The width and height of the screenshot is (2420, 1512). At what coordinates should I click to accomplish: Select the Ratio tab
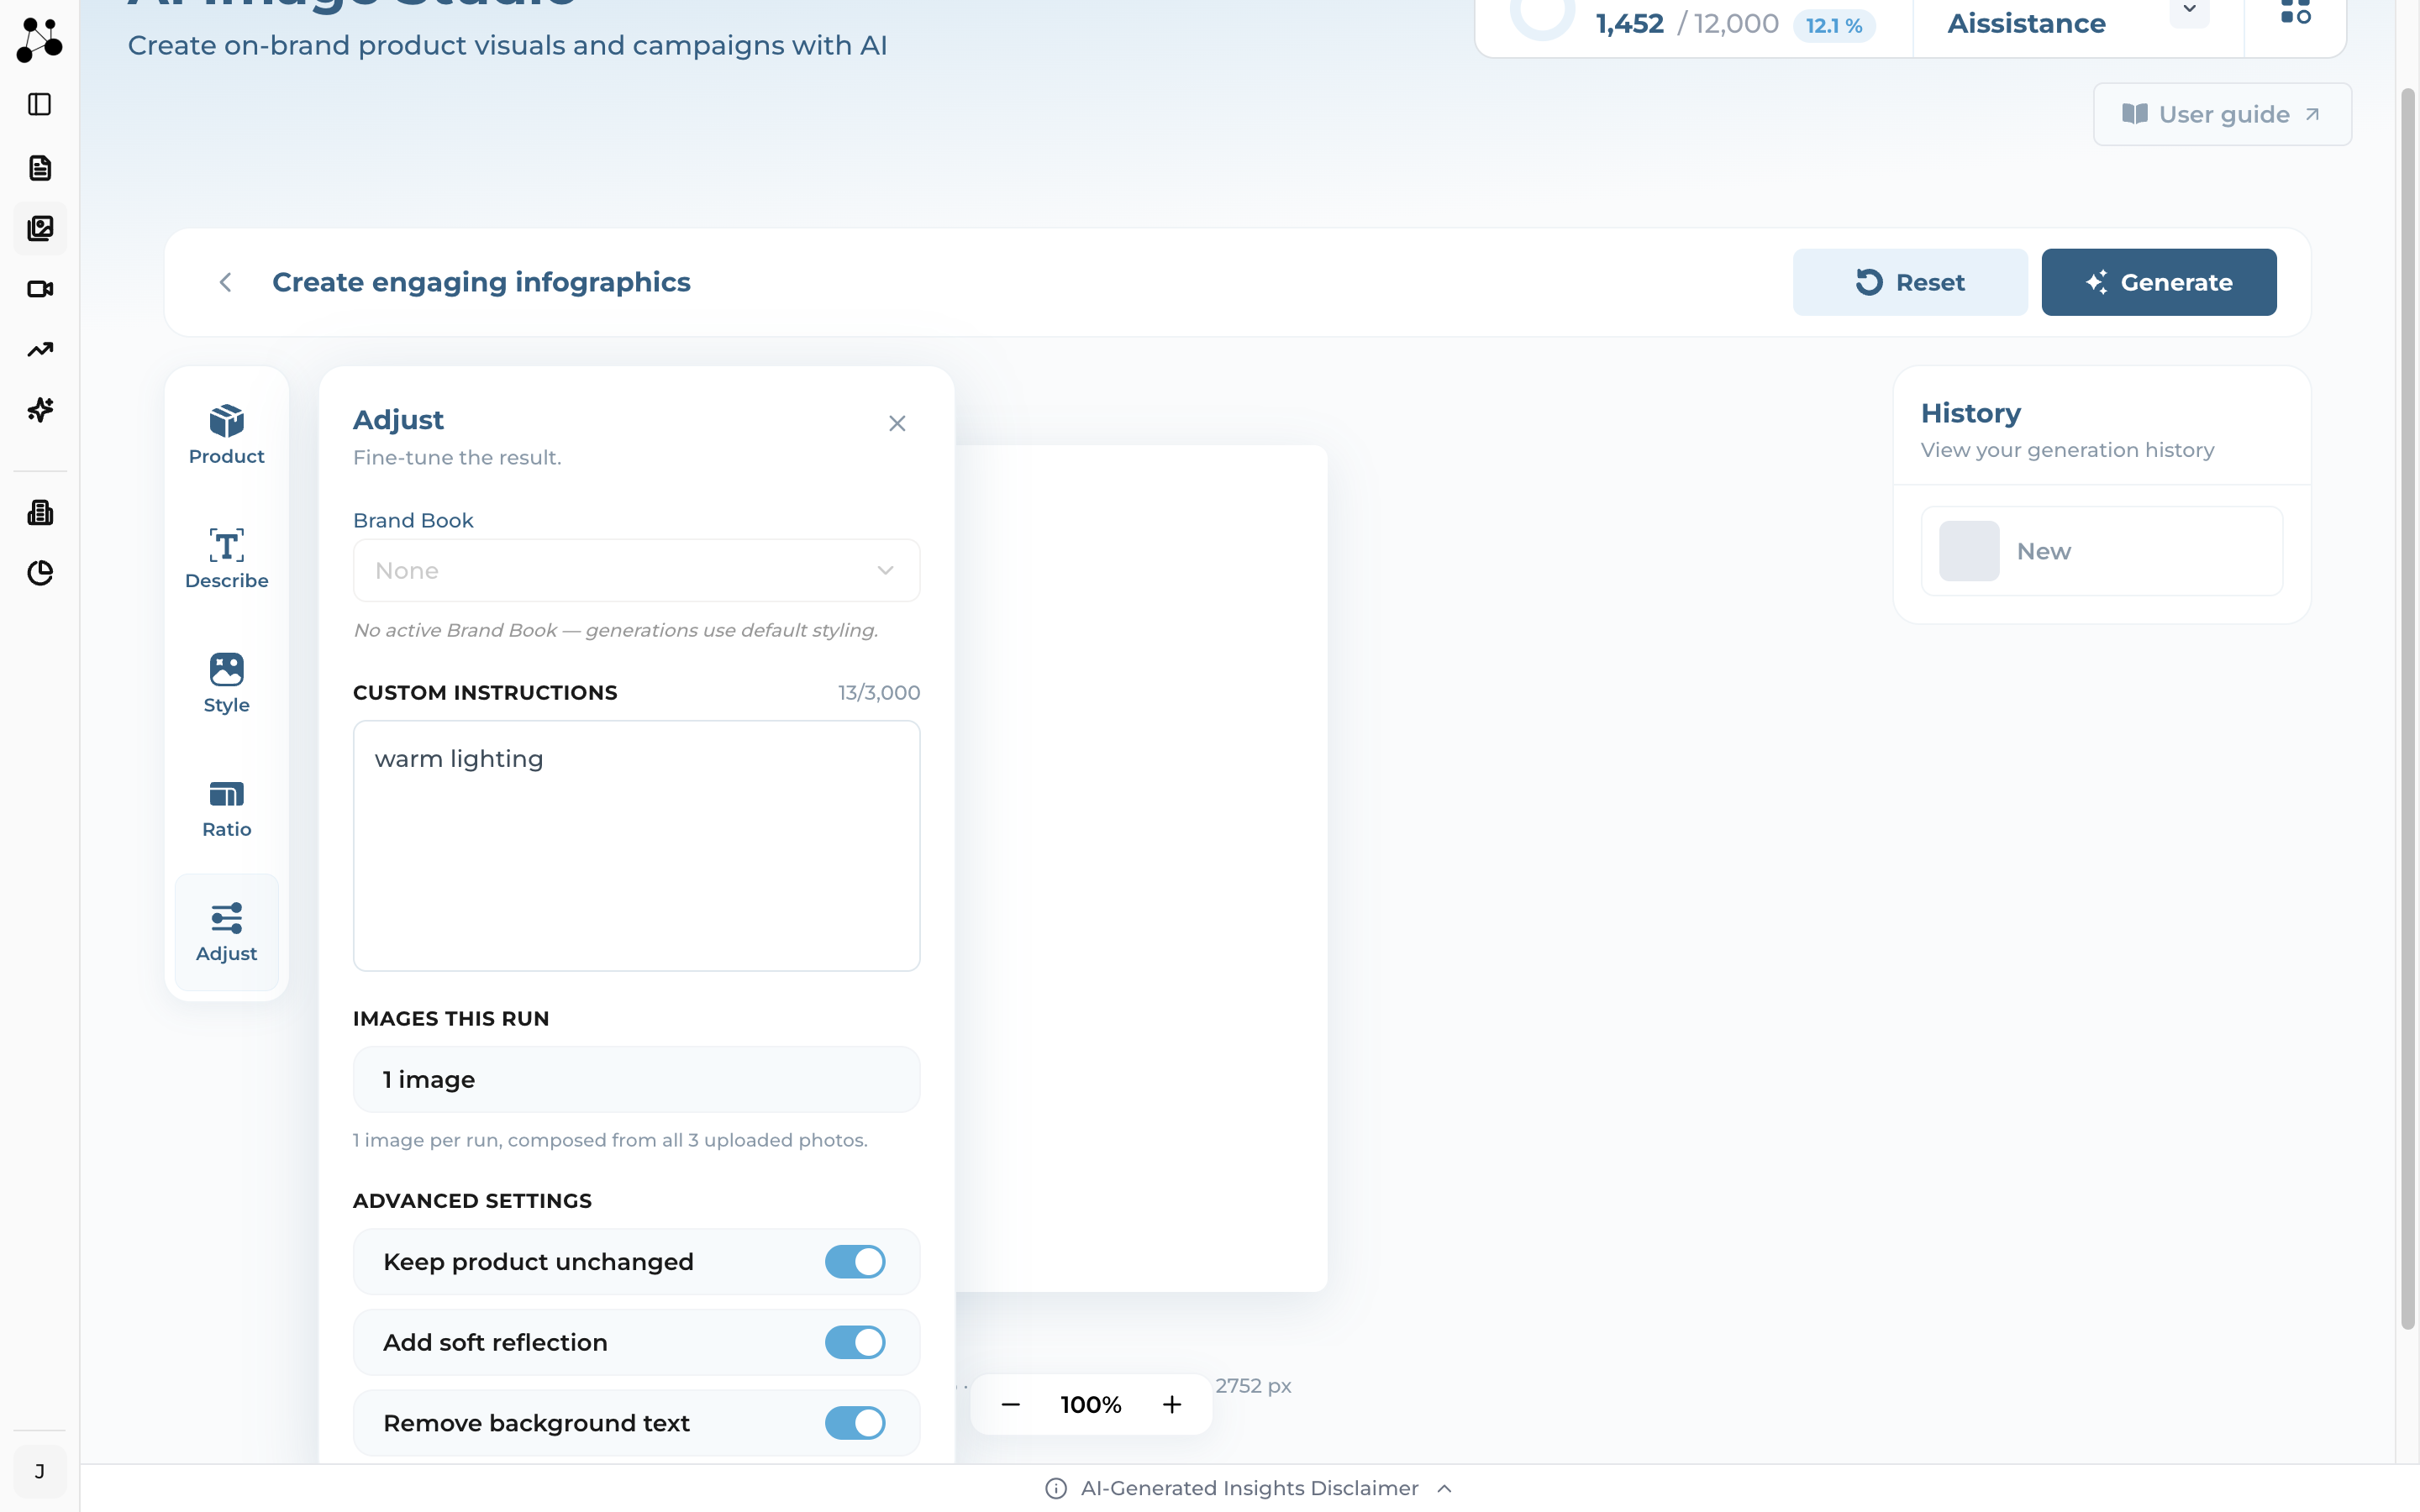[227, 808]
